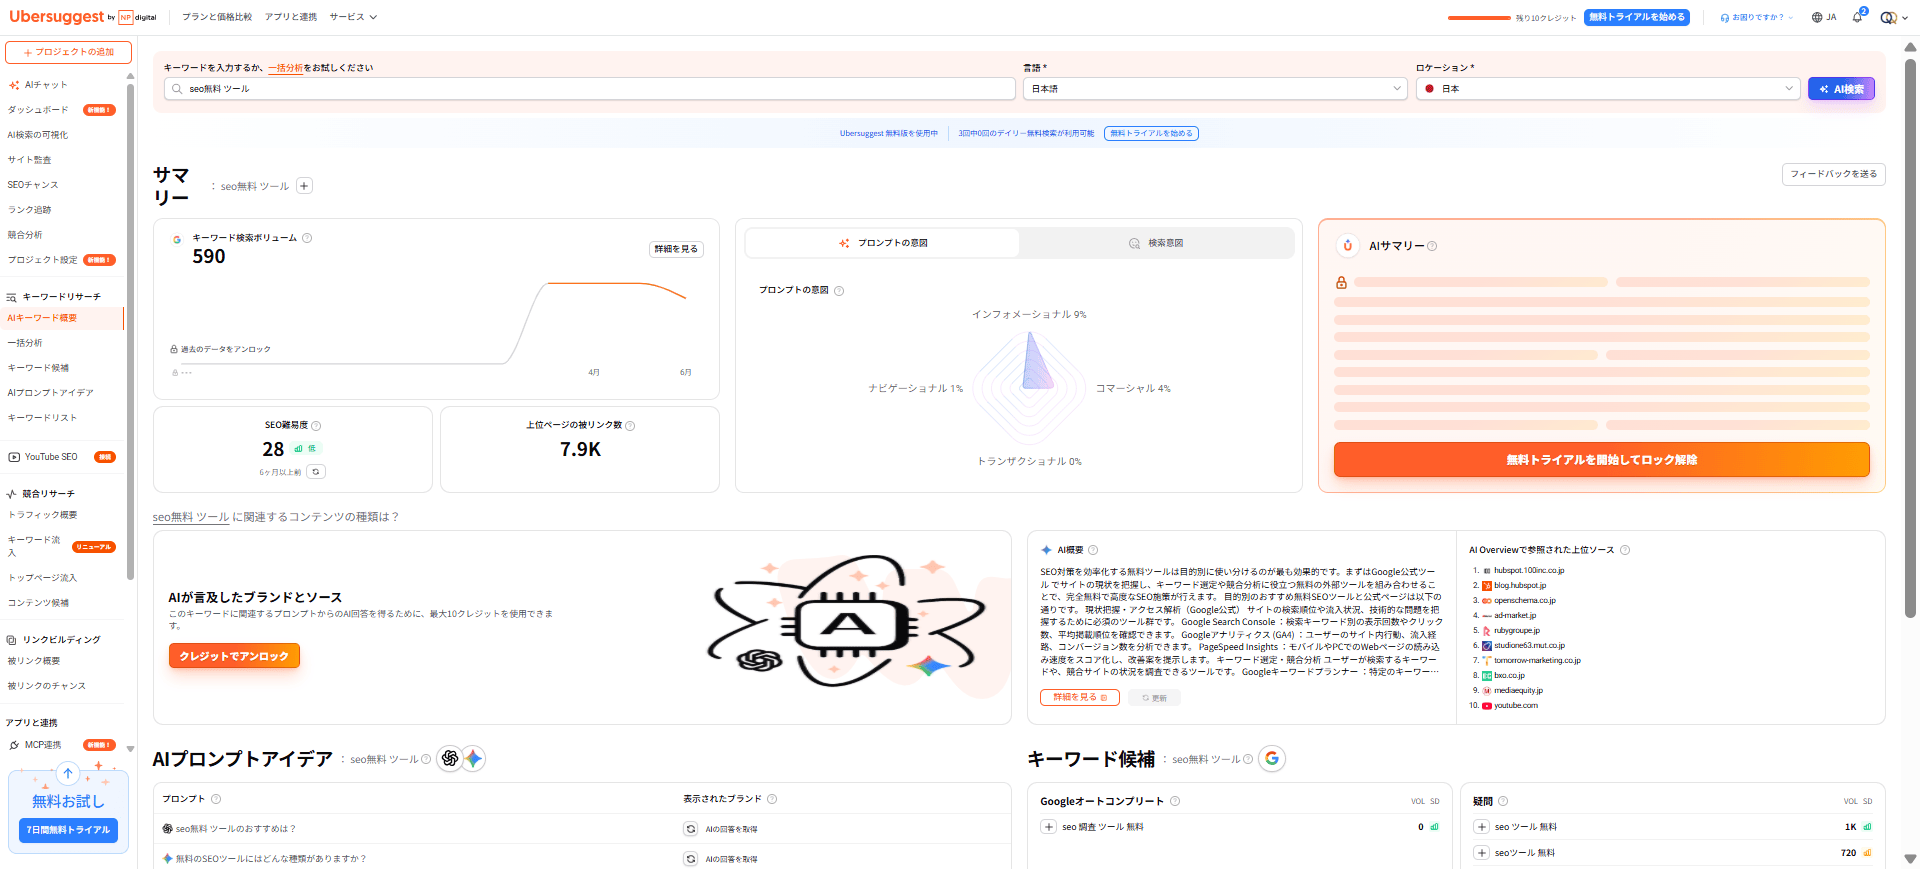Click info icon beside AIサマリー

(1432, 246)
